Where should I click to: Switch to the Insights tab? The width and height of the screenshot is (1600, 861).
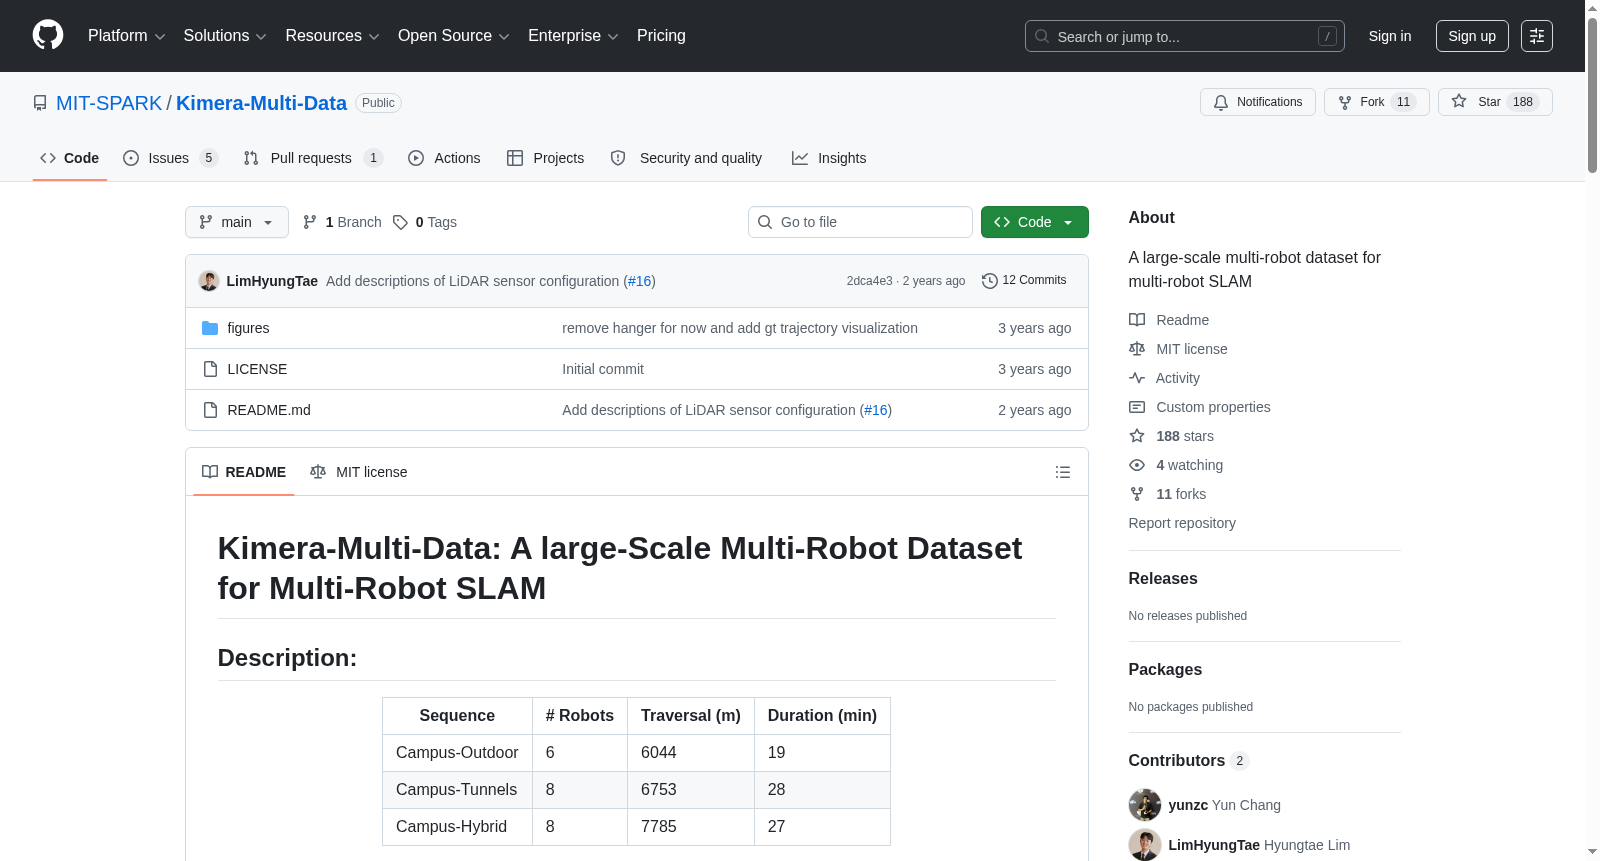click(x=829, y=158)
